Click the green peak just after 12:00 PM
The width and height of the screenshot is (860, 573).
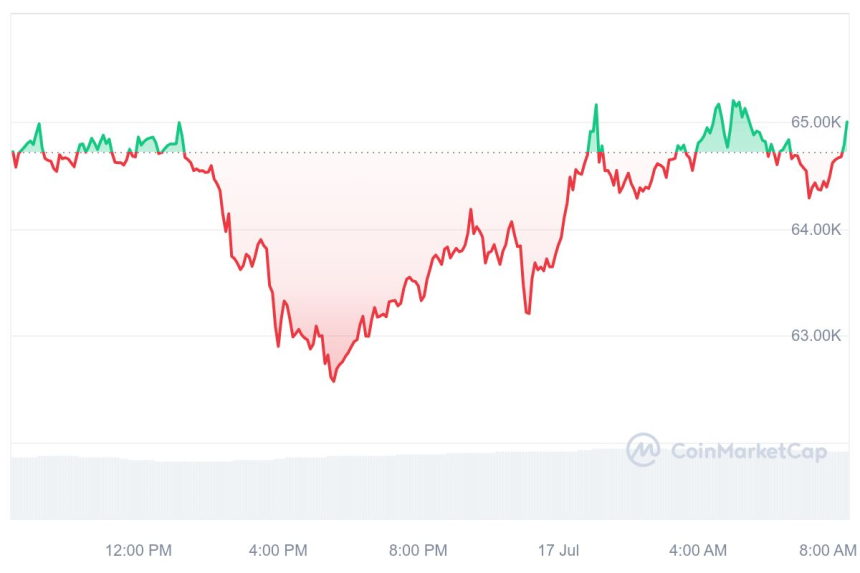(179, 123)
